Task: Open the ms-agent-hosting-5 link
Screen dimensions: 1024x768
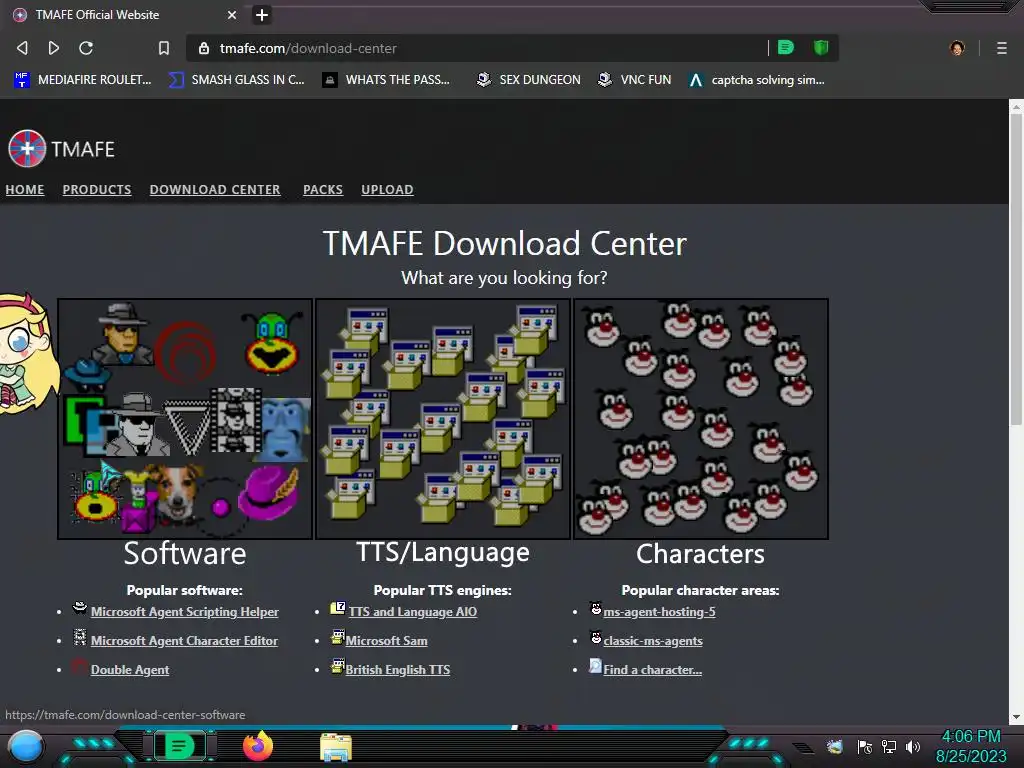Action: [x=660, y=612]
